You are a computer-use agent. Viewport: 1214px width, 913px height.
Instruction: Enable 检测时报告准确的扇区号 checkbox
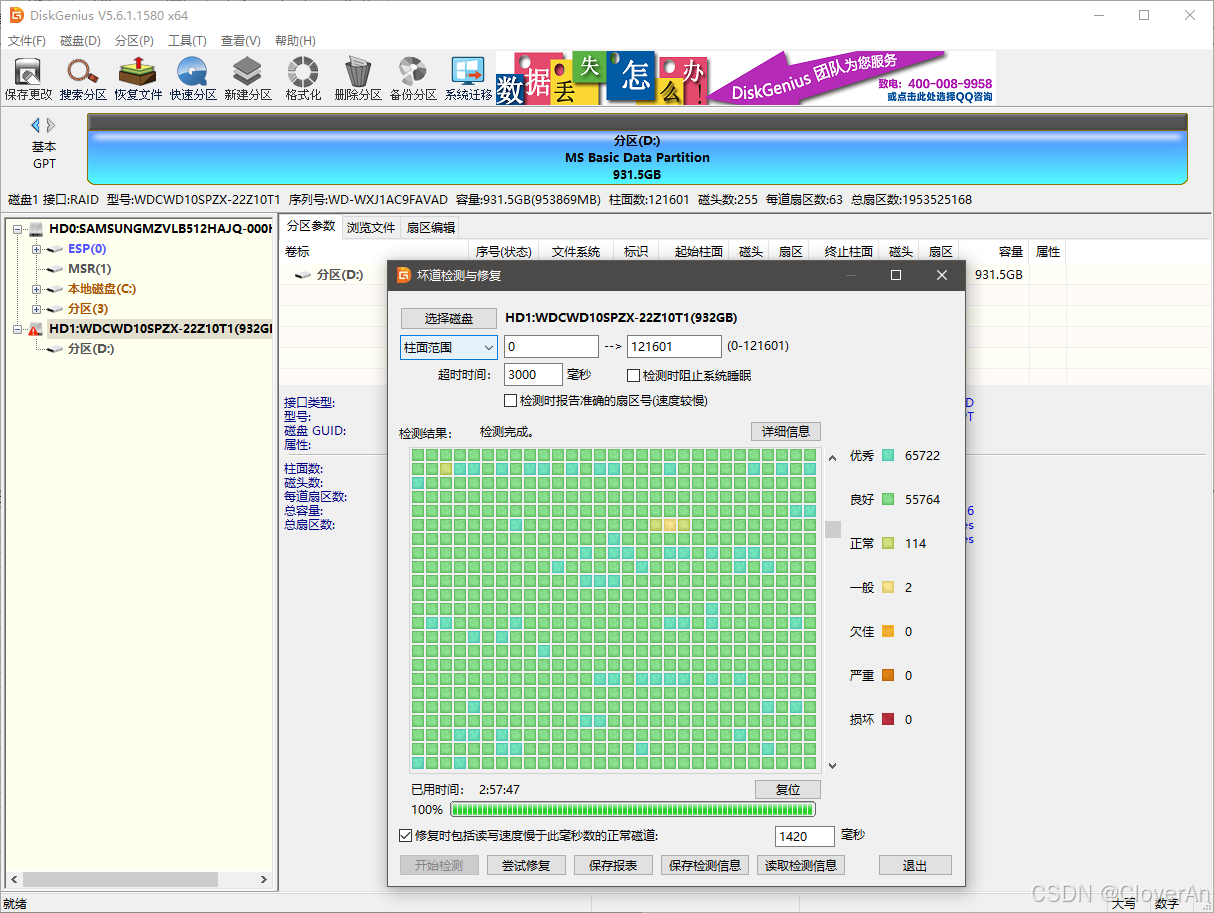pyautogui.click(x=511, y=400)
